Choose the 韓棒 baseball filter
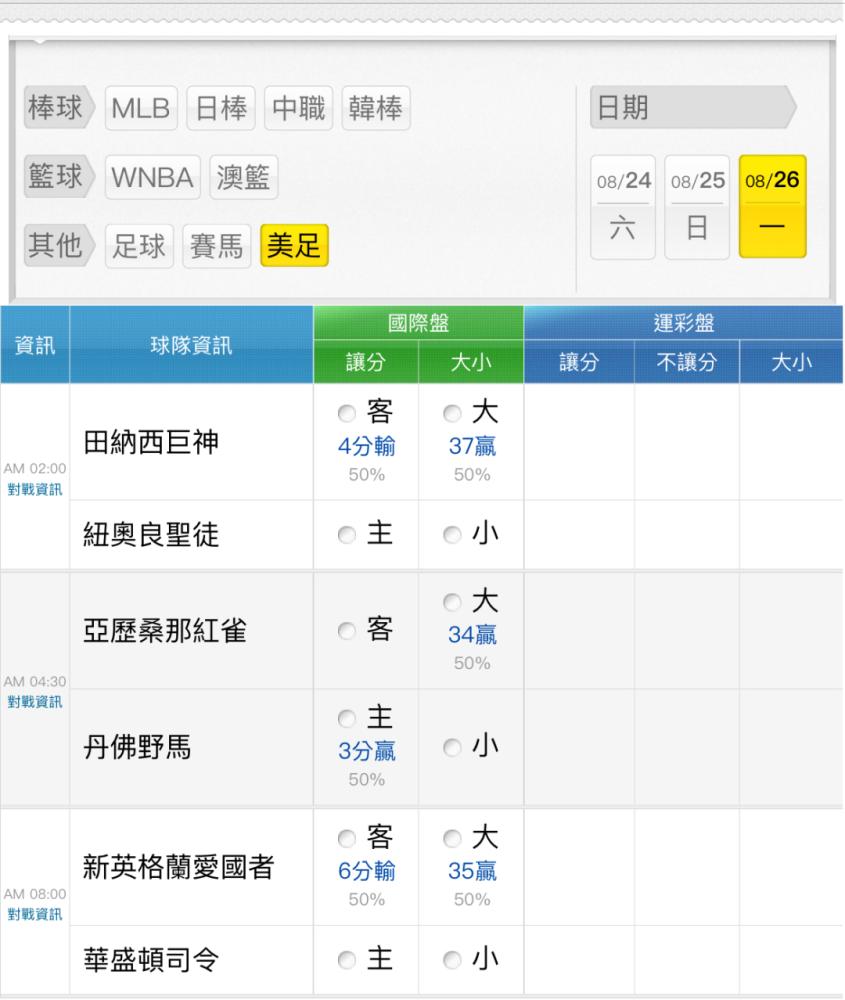 click(x=376, y=108)
